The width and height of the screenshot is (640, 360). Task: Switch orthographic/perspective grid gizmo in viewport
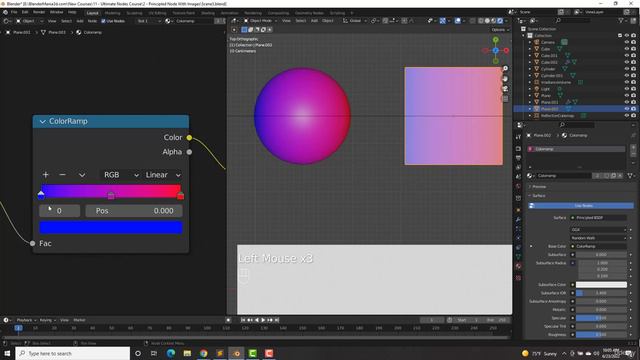[505, 98]
